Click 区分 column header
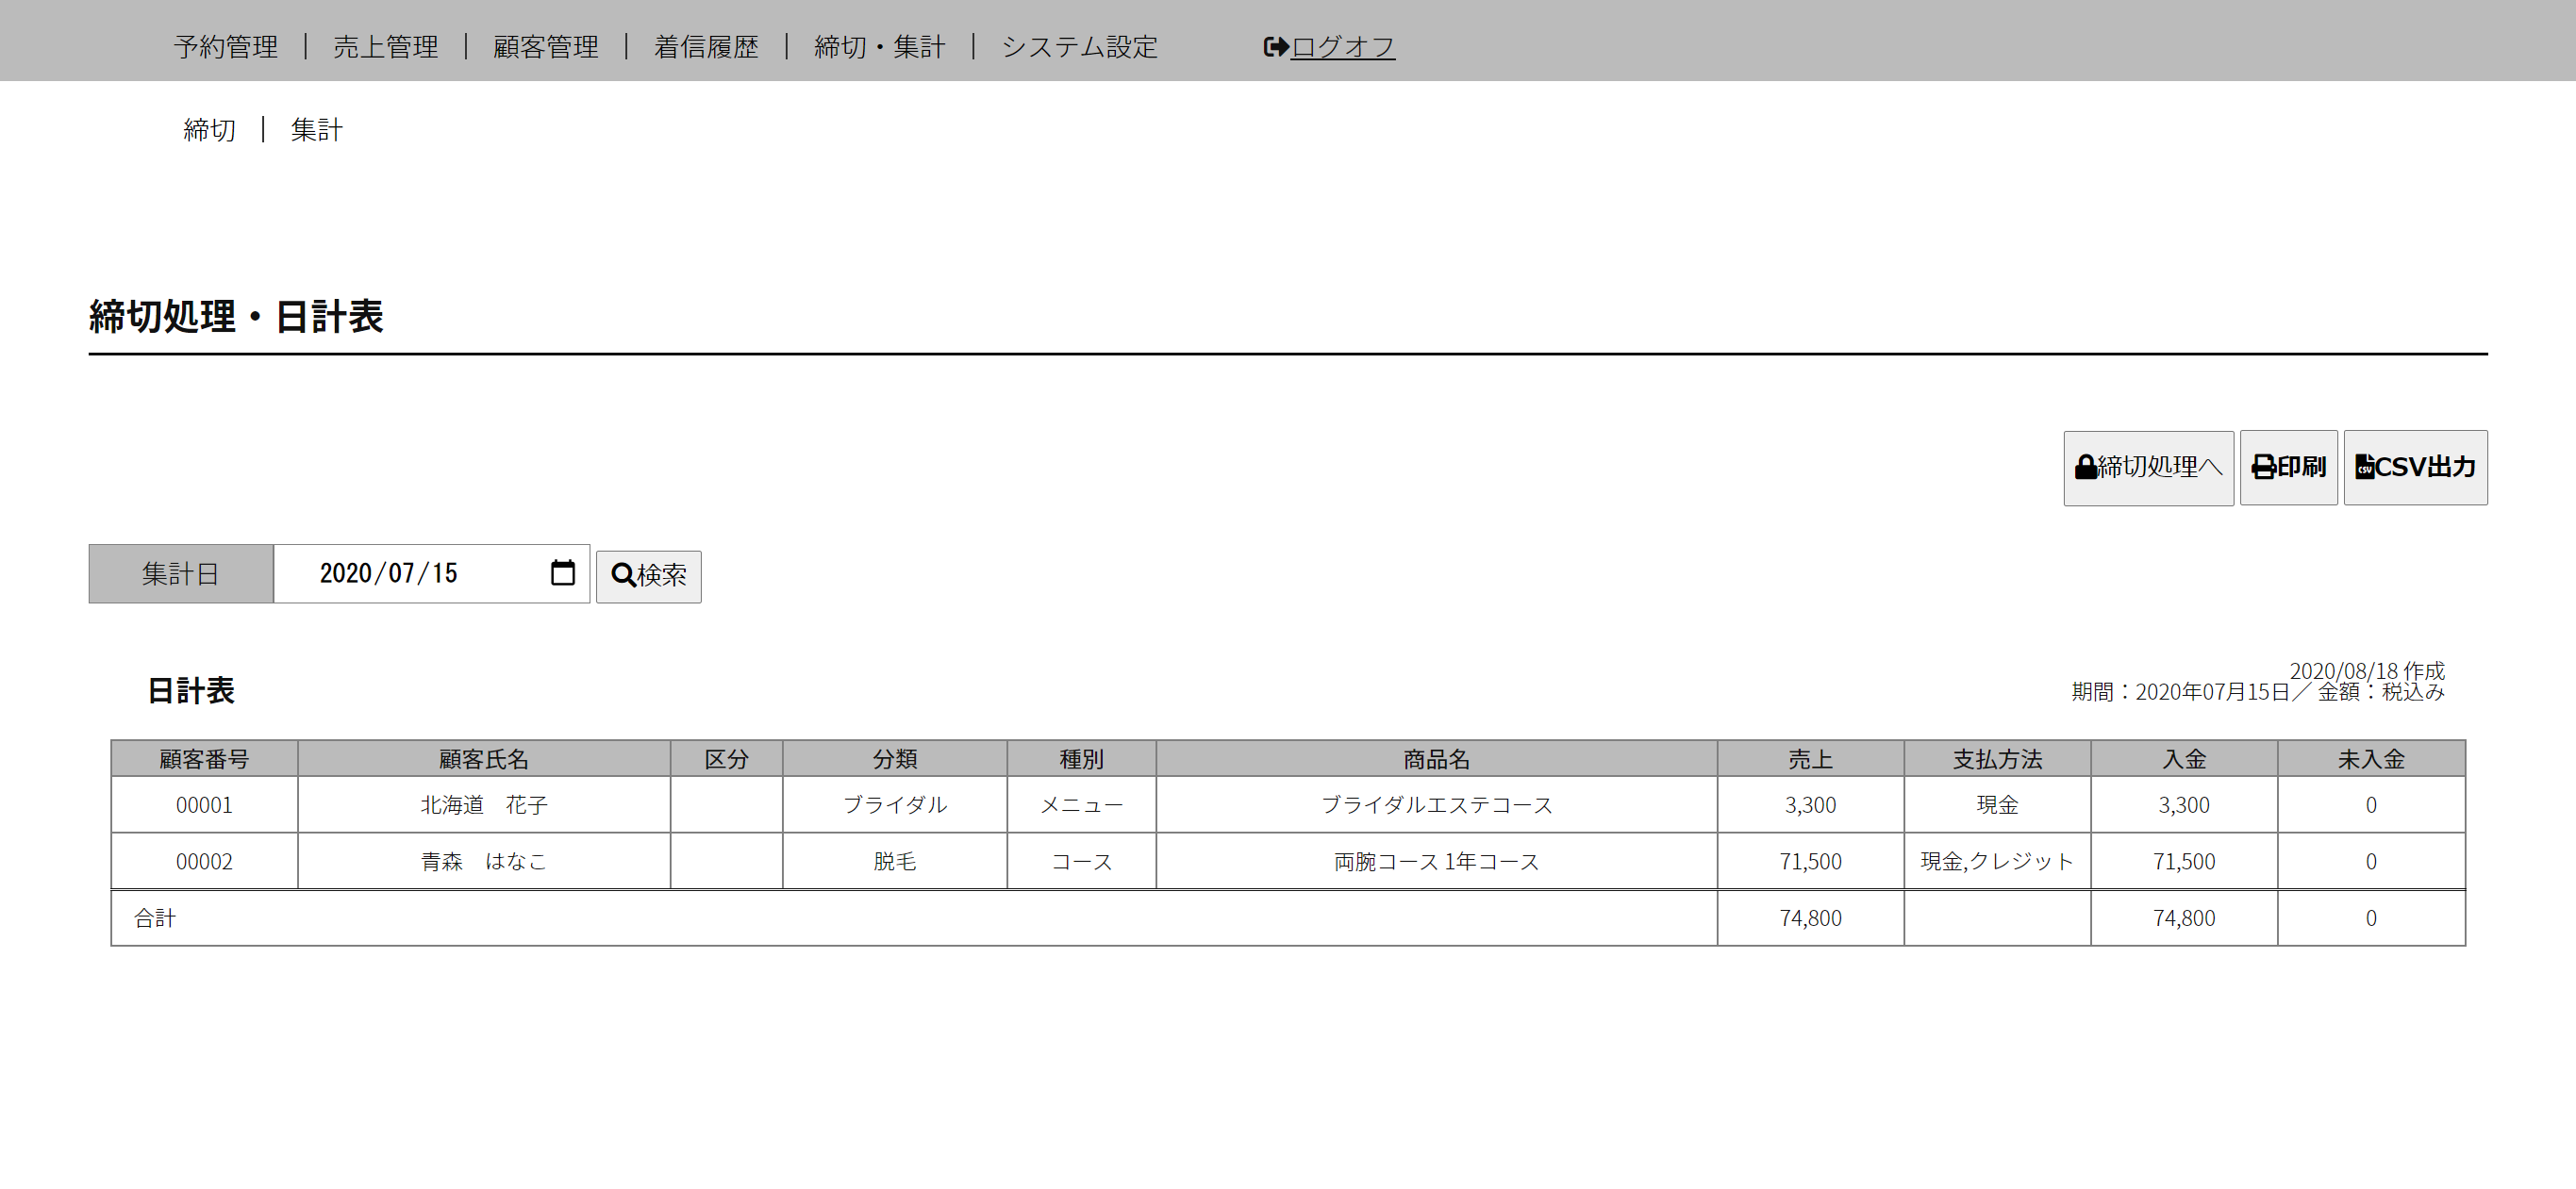The height and width of the screenshot is (1189, 2576). click(x=727, y=759)
